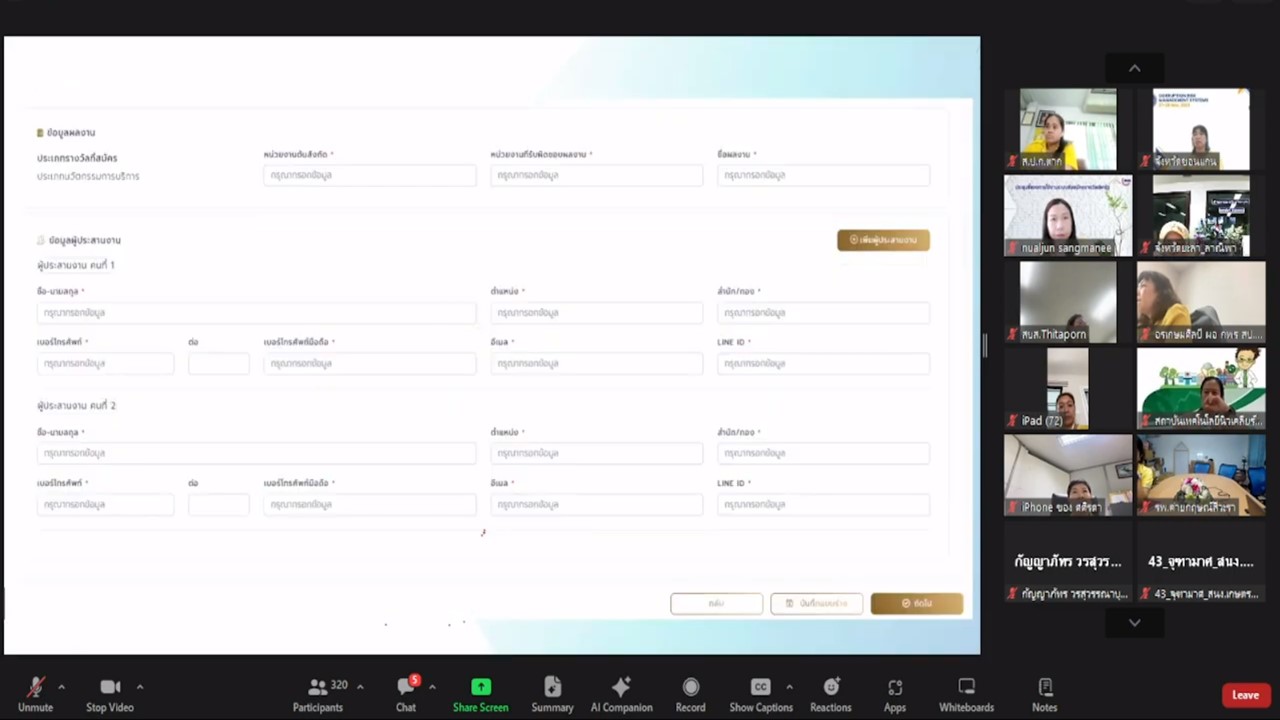Open the Whiteboards tool
Viewport: 1280px width, 720px height.
pyautogui.click(x=966, y=687)
